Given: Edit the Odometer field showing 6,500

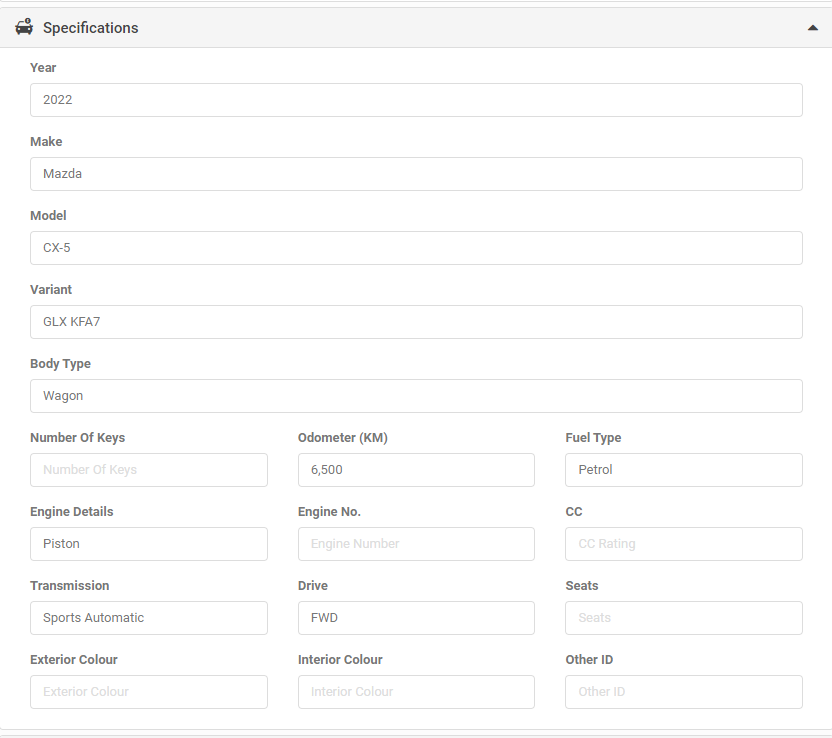Looking at the screenshot, I should 416,470.
